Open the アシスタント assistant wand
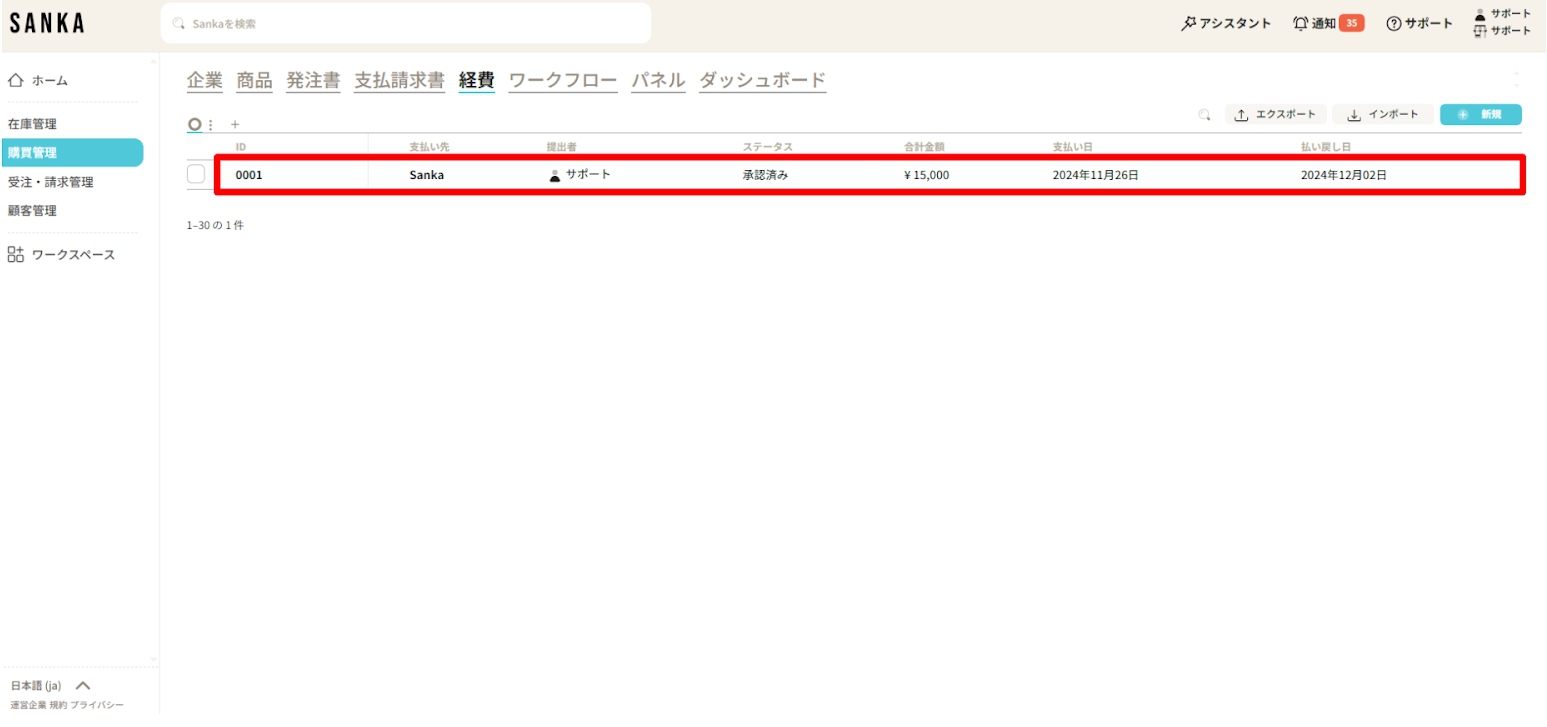Screen dimensions: 1547x727 pos(1225,23)
